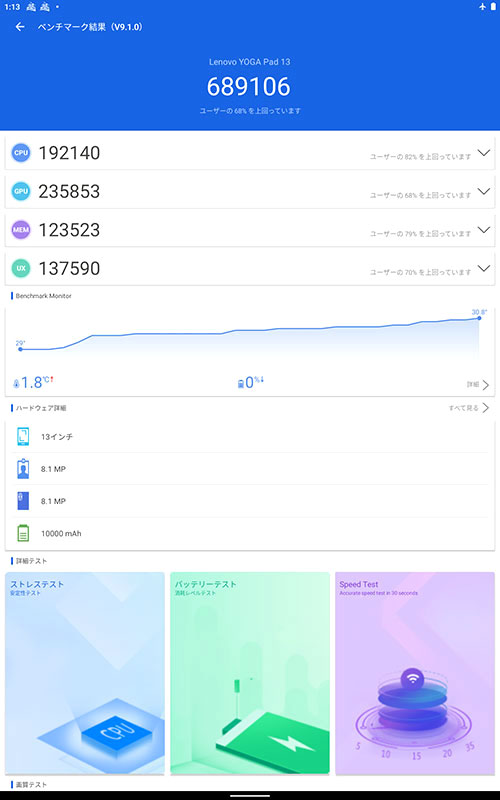Click the GPU score badge icon

point(21,191)
